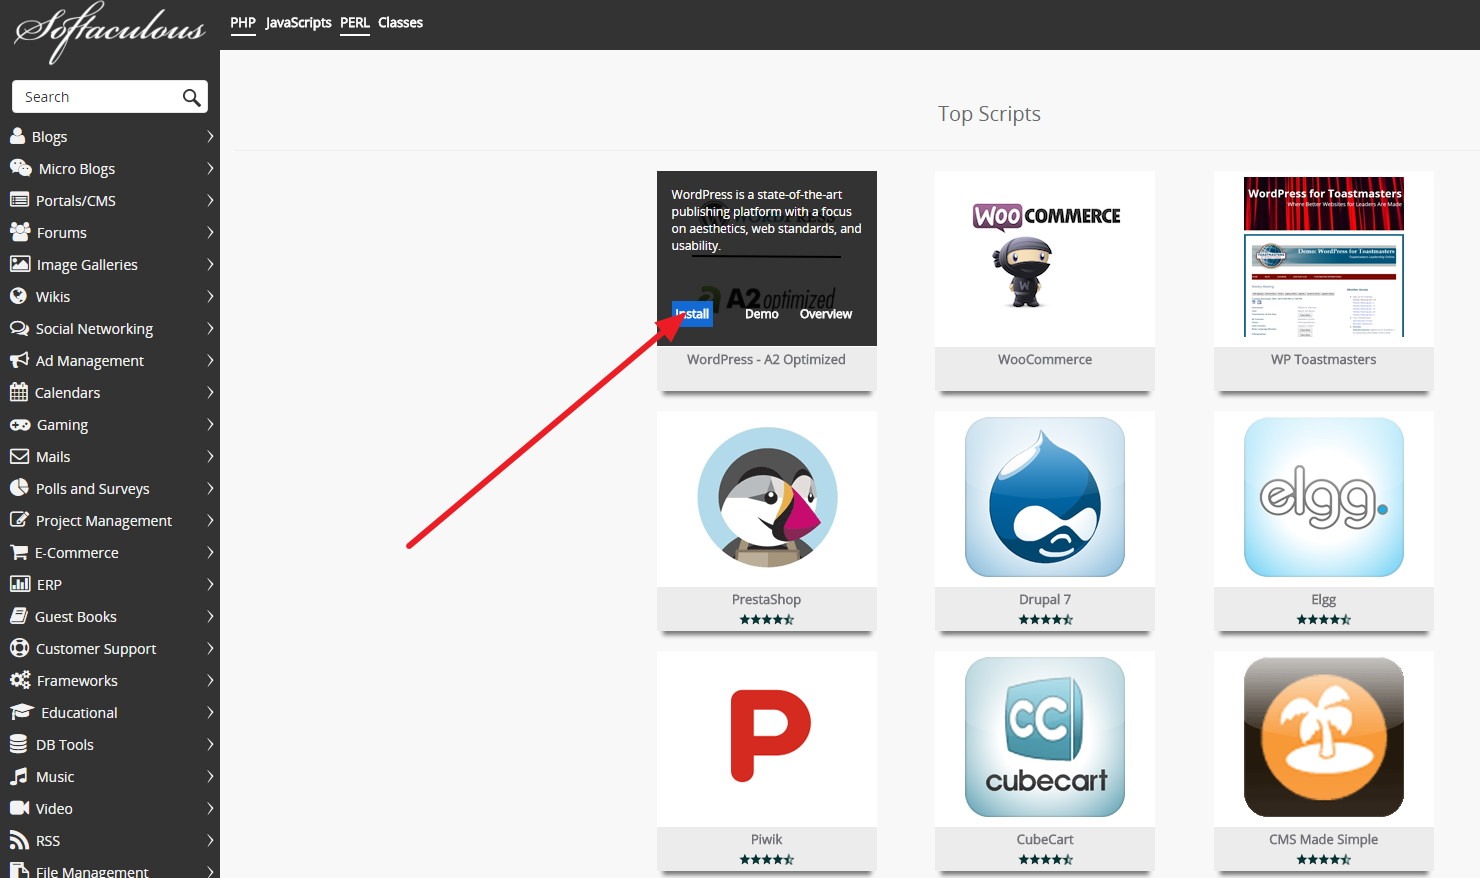Expand the Forums category chevron

point(210,232)
